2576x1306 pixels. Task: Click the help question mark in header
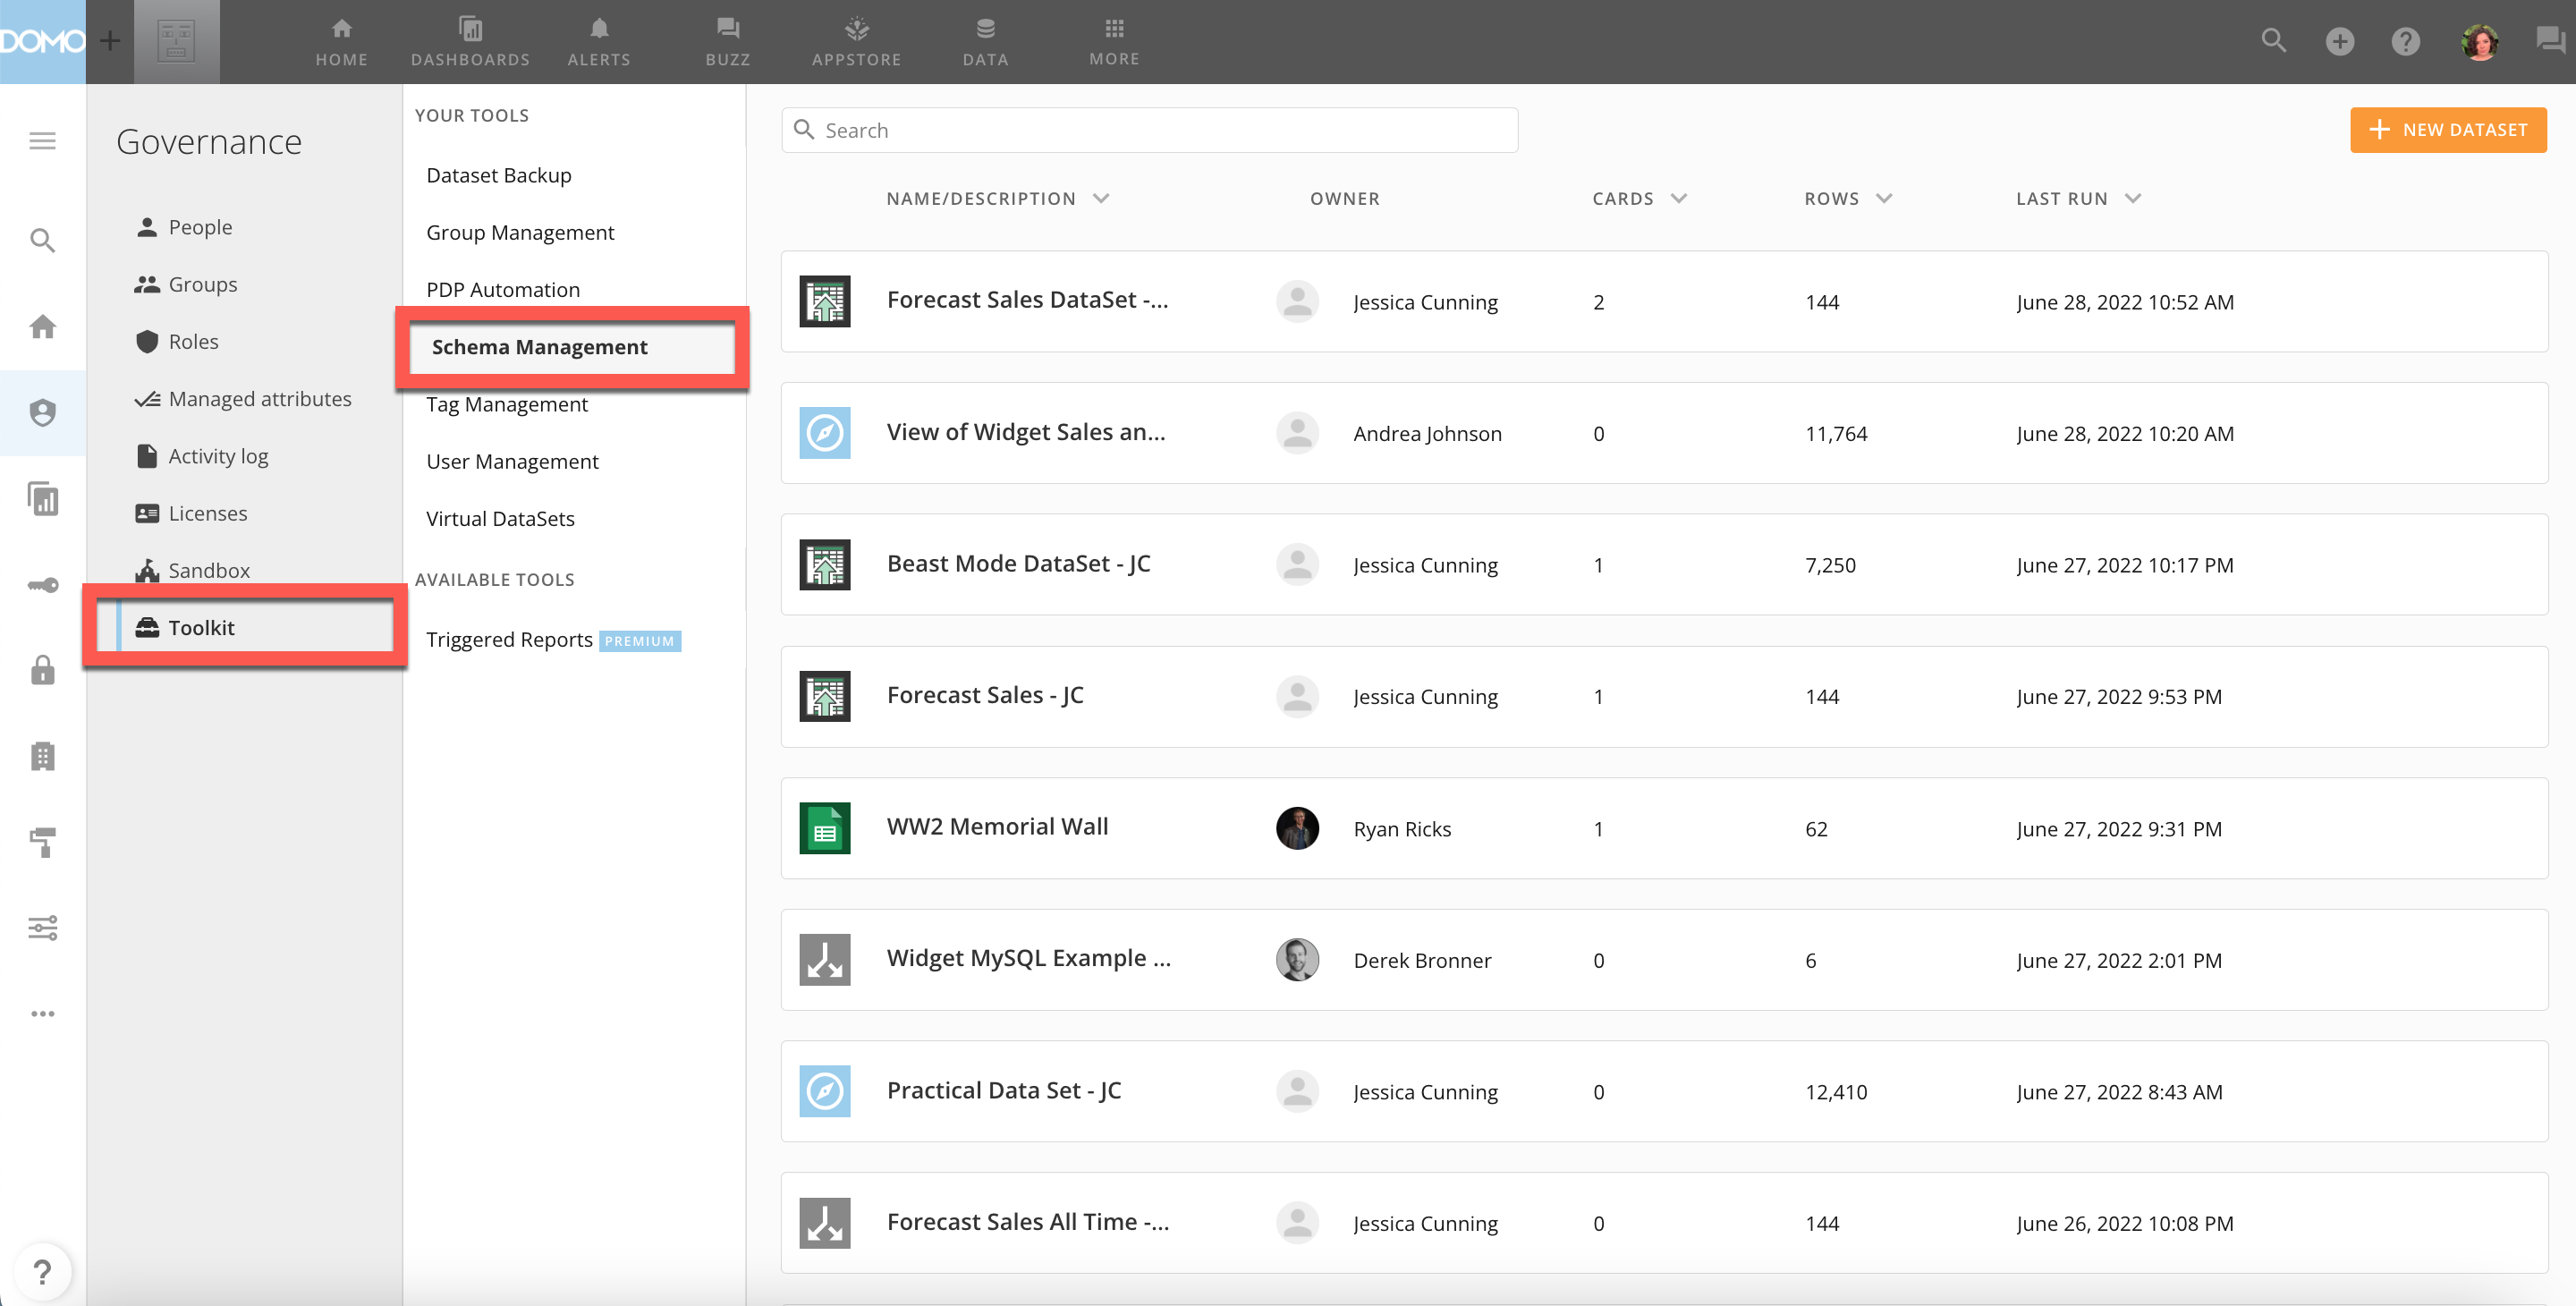pyautogui.click(x=2405, y=41)
